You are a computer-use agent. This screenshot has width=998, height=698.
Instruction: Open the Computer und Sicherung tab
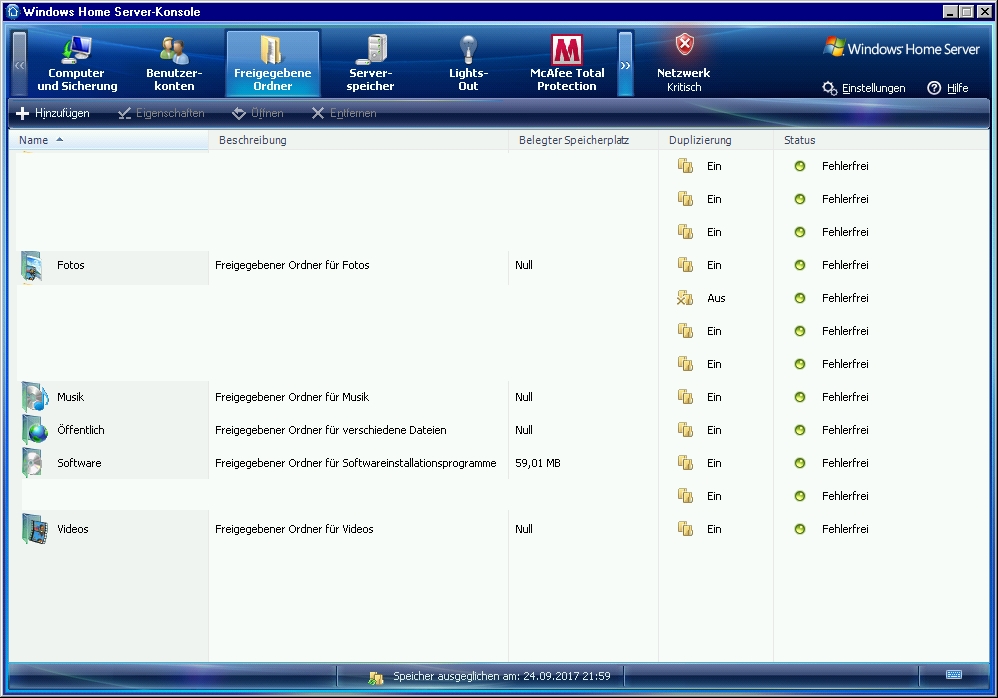coord(77,63)
